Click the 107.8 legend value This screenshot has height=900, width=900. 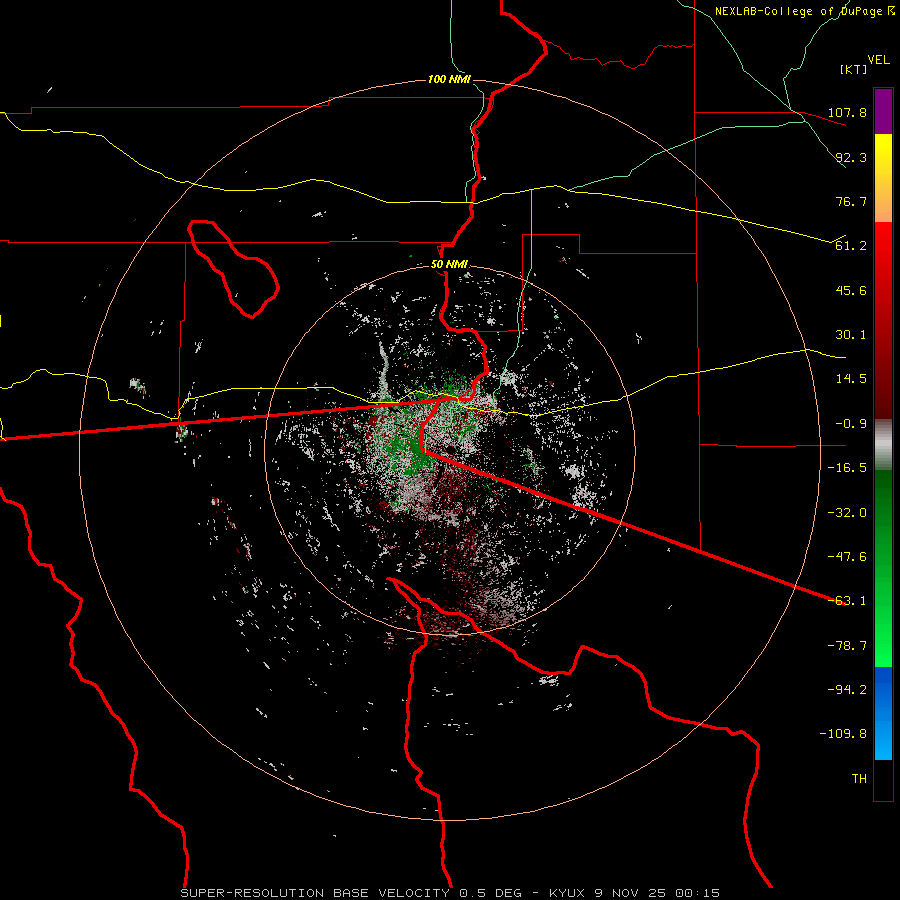click(x=847, y=112)
